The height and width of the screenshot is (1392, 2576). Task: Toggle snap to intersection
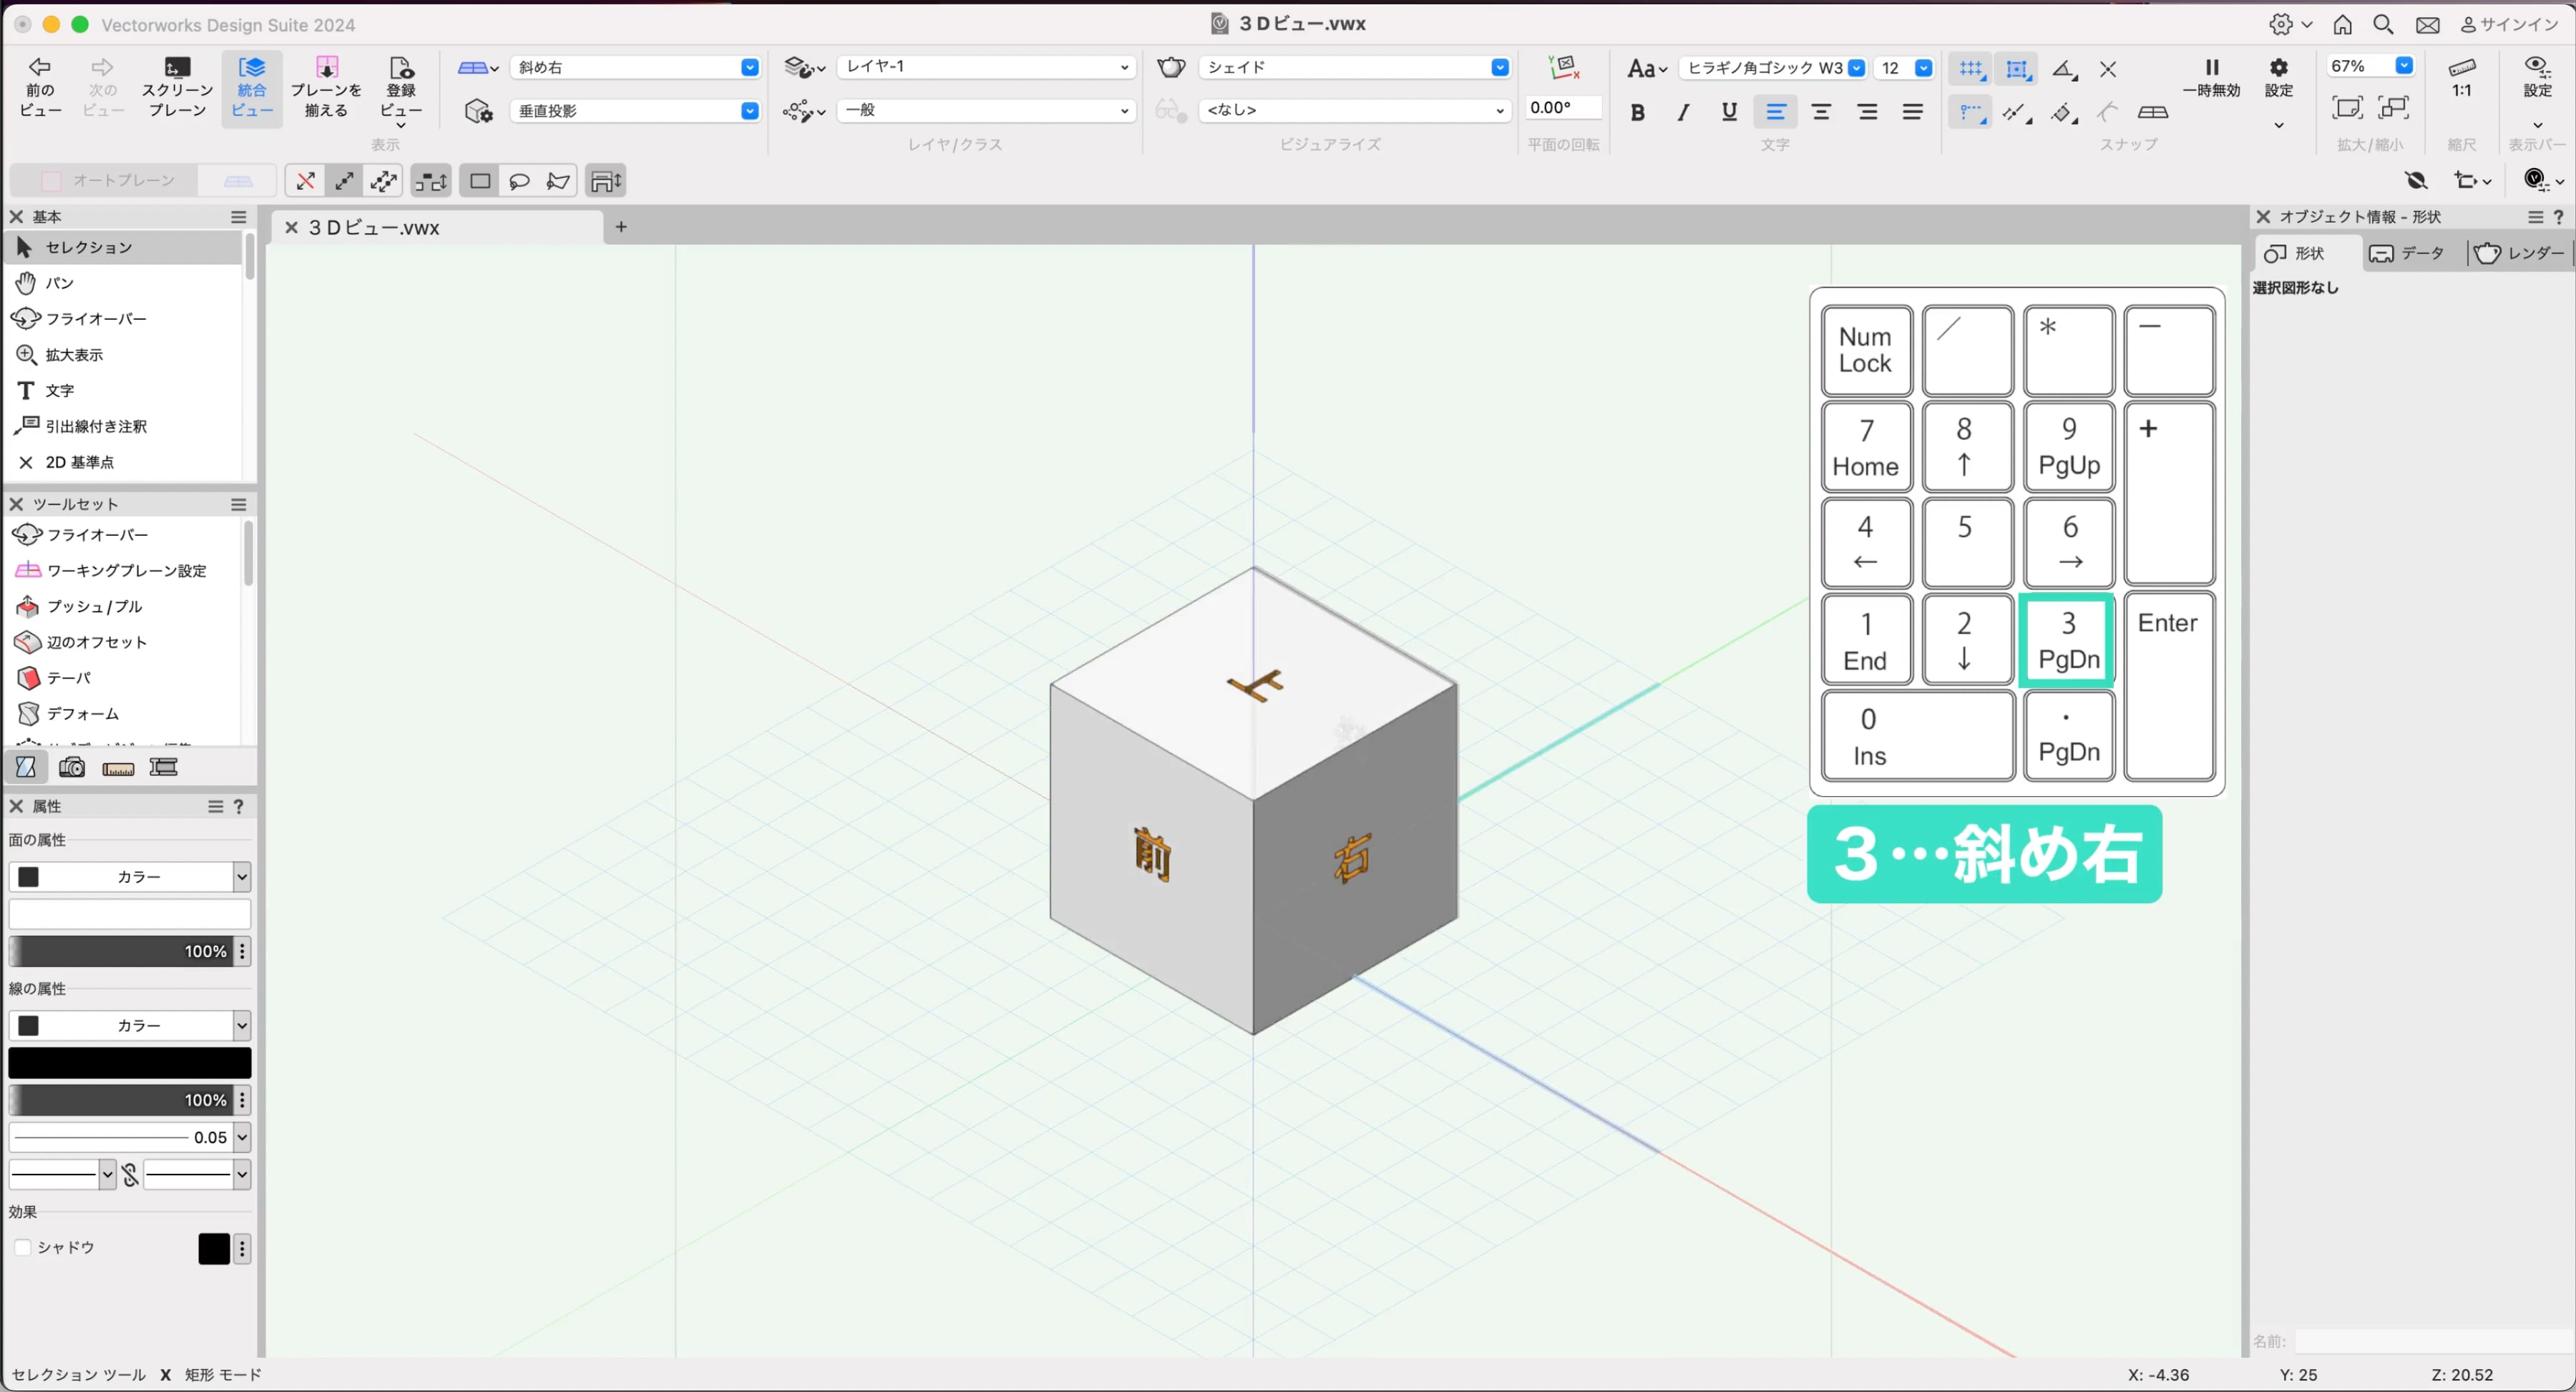(2108, 69)
